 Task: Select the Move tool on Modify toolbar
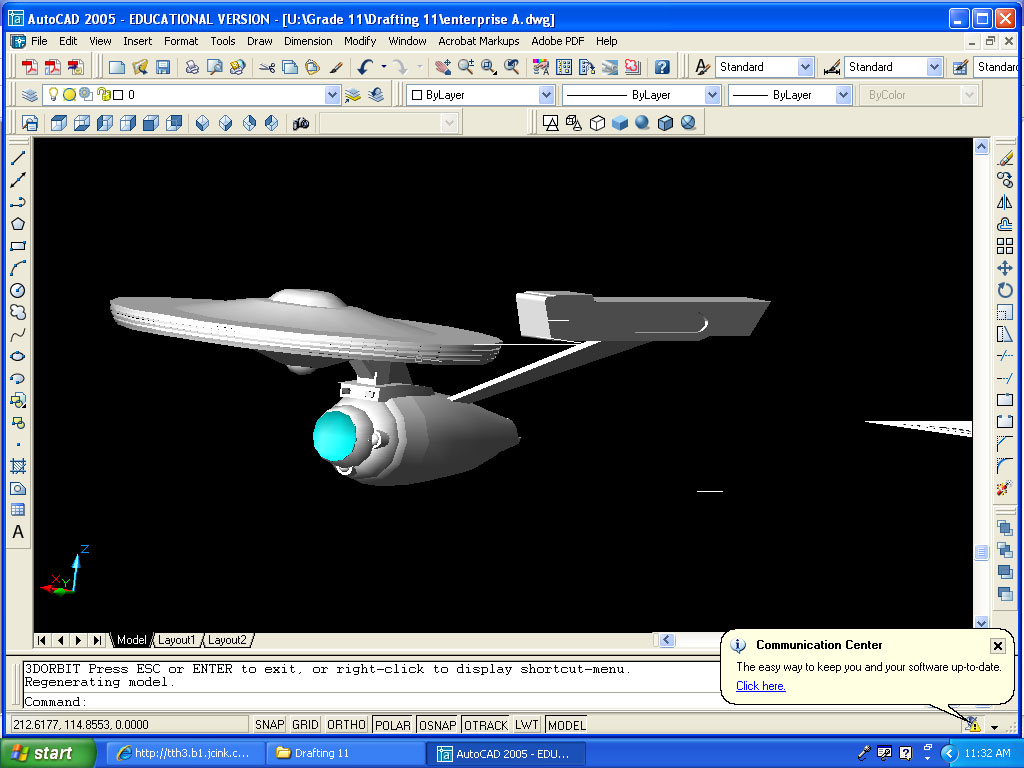click(1007, 268)
